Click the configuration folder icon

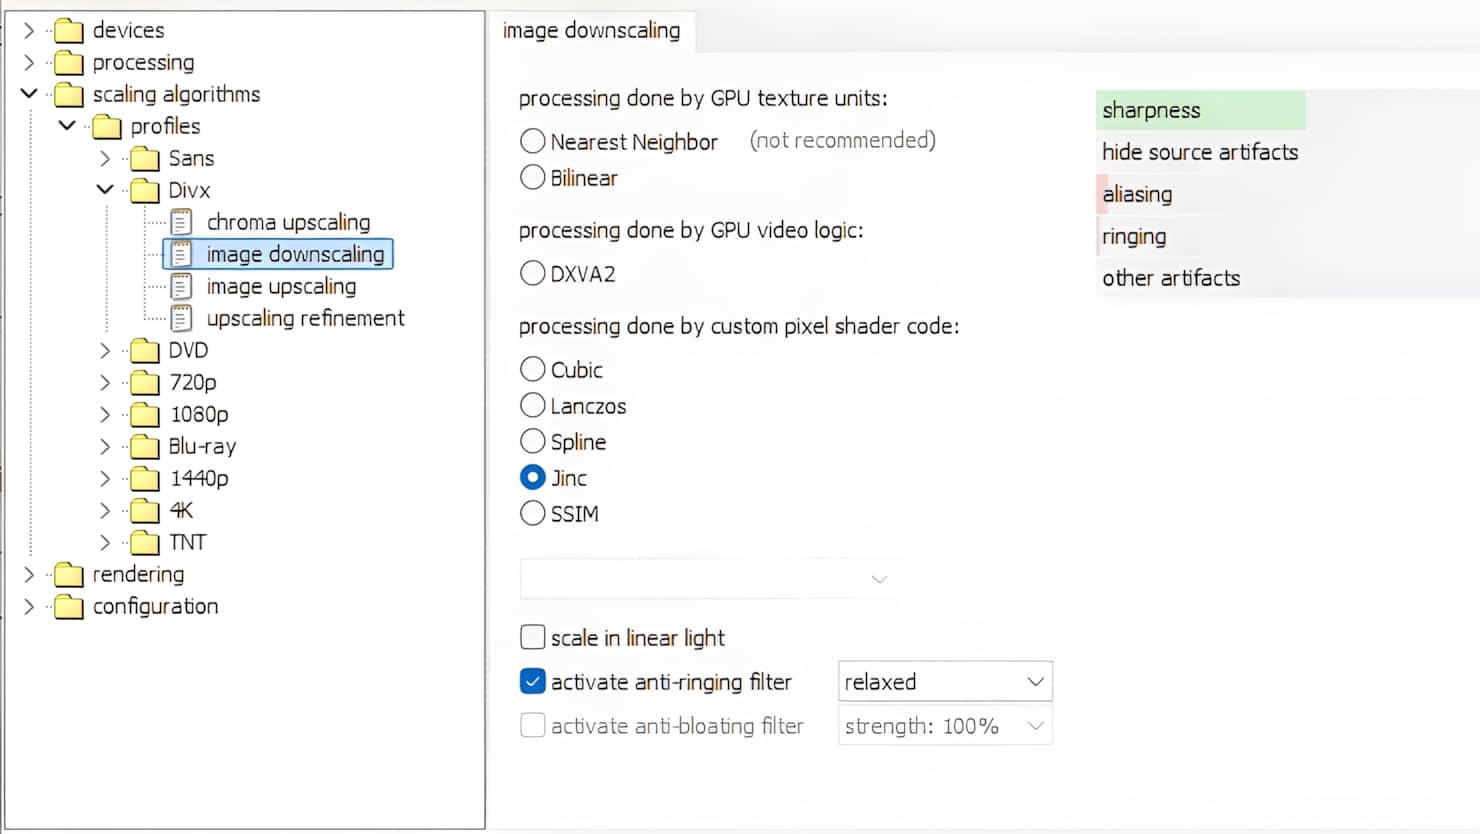coord(69,607)
